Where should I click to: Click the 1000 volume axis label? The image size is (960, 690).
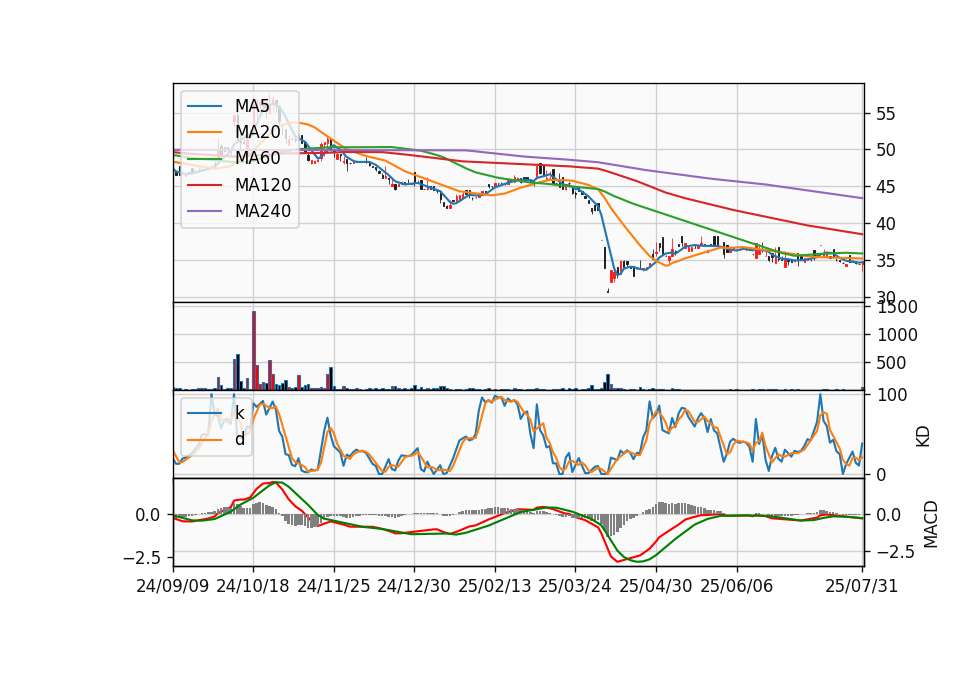897,335
